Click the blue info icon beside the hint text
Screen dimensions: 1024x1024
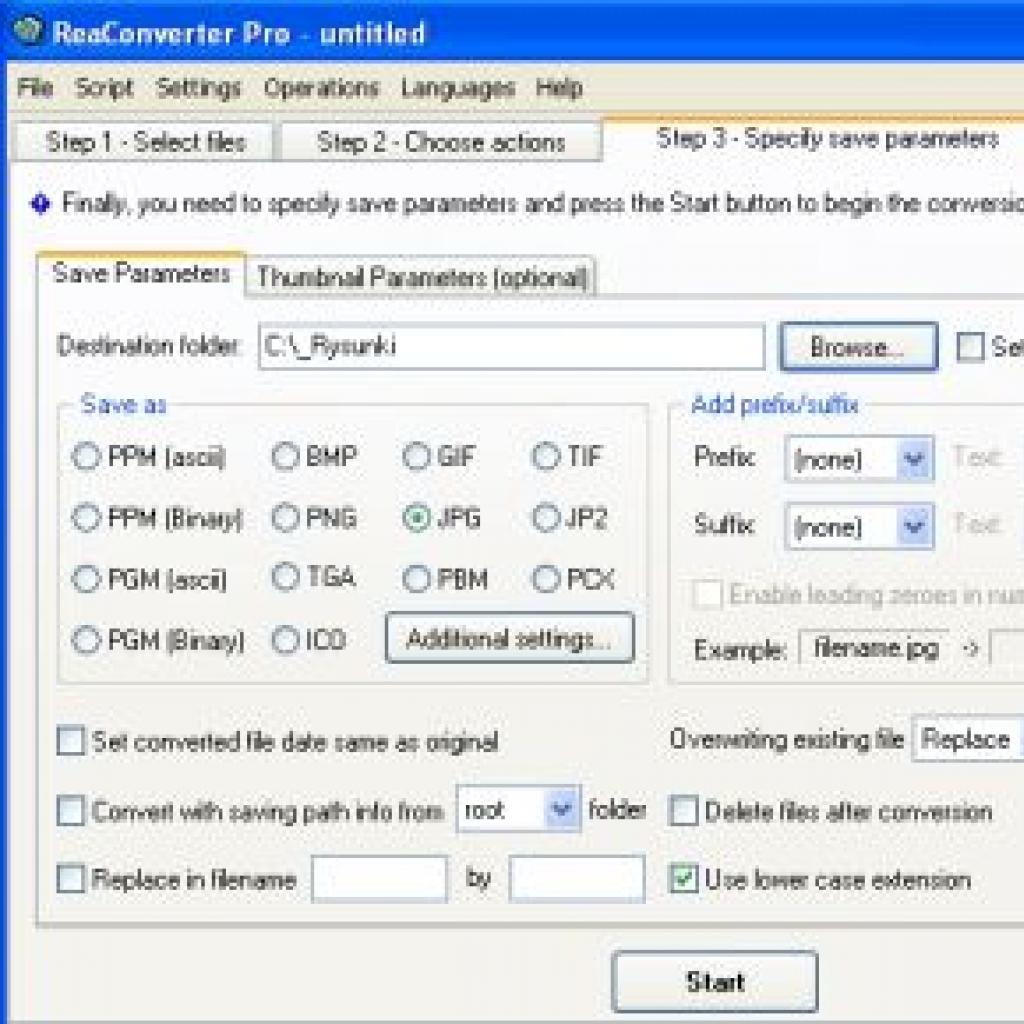tap(40, 204)
